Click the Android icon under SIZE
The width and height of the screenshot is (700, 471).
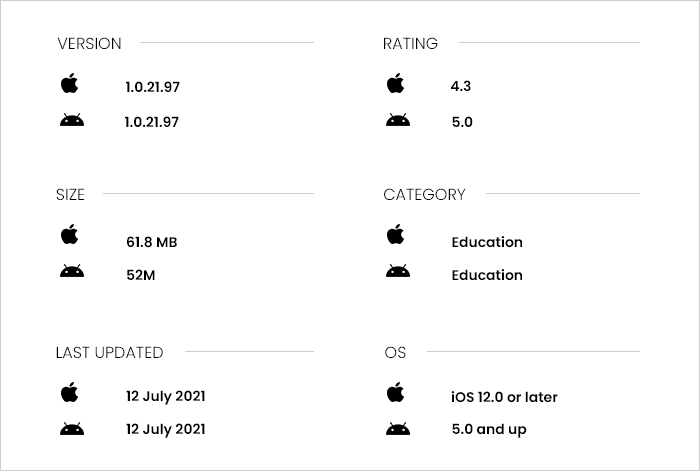click(x=71, y=271)
